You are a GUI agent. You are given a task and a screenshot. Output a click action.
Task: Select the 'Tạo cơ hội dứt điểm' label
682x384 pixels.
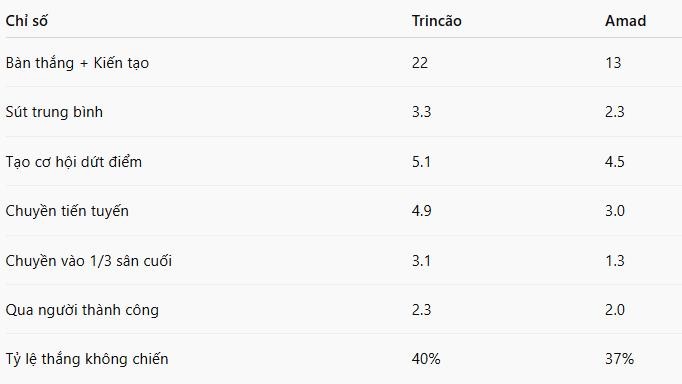[74, 162]
